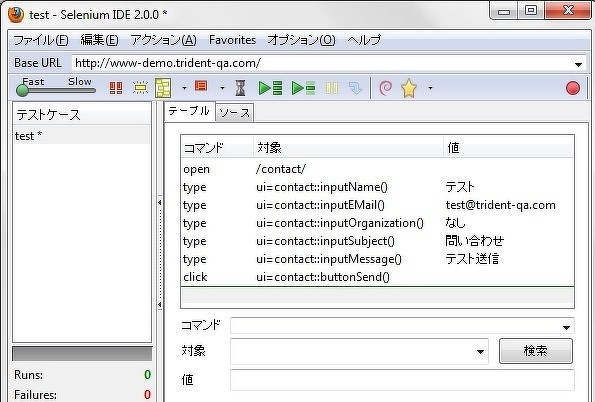Viewport: 595px width, 402px height.
Task: Click the pink spiral rollup icon
Action: pos(386,88)
